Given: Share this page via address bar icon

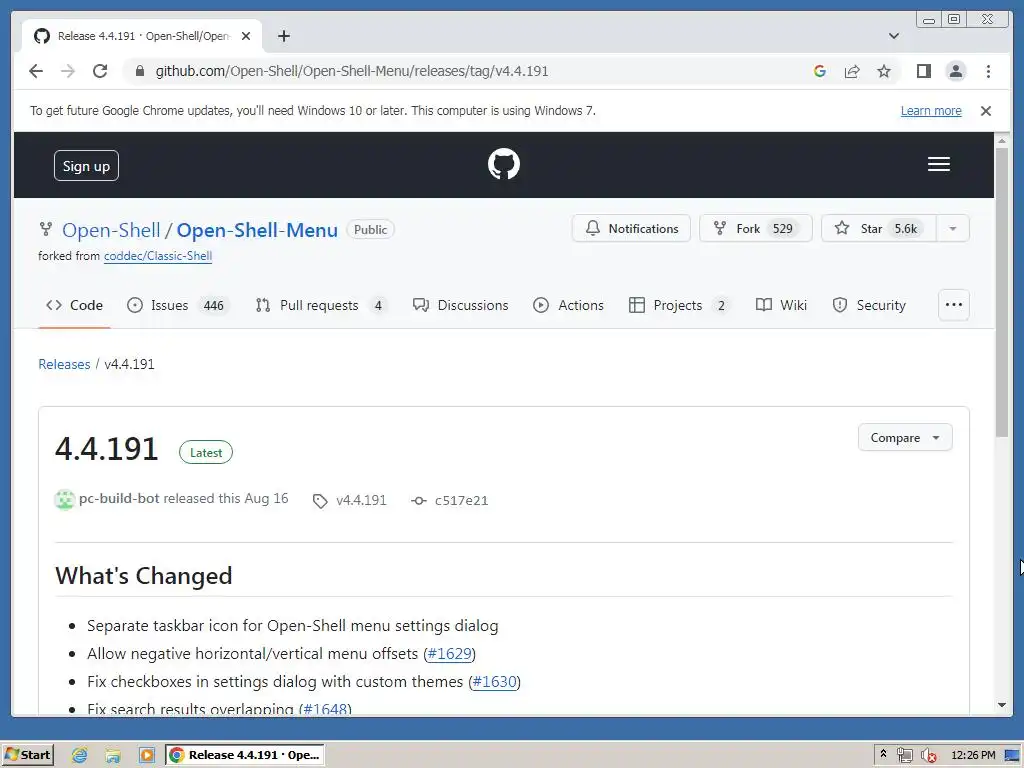Looking at the screenshot, I should pos(852,71).
